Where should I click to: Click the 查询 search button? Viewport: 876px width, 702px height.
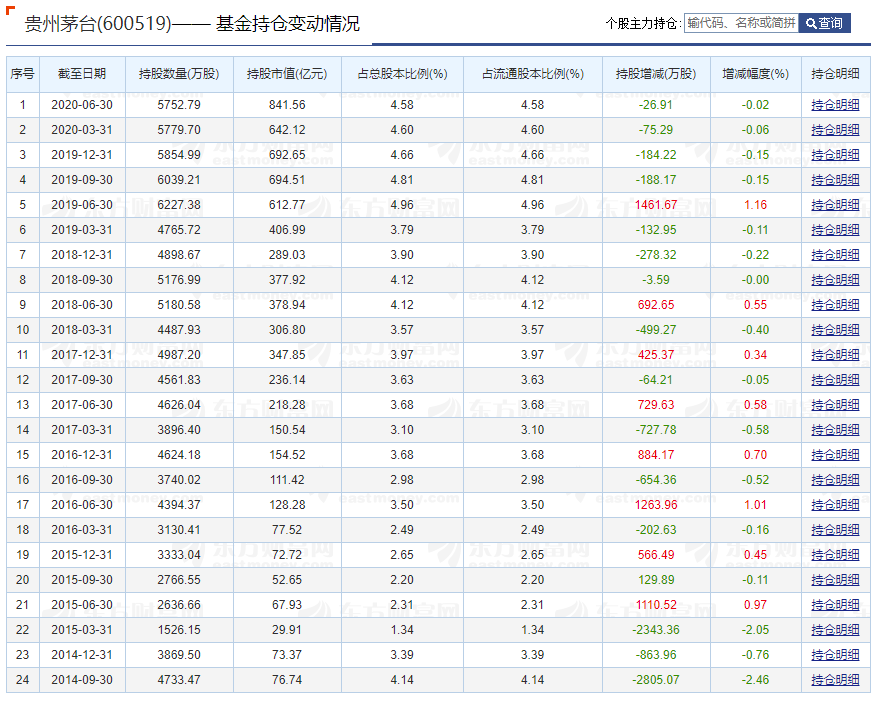pyautogui.click(x=825, y=23)
